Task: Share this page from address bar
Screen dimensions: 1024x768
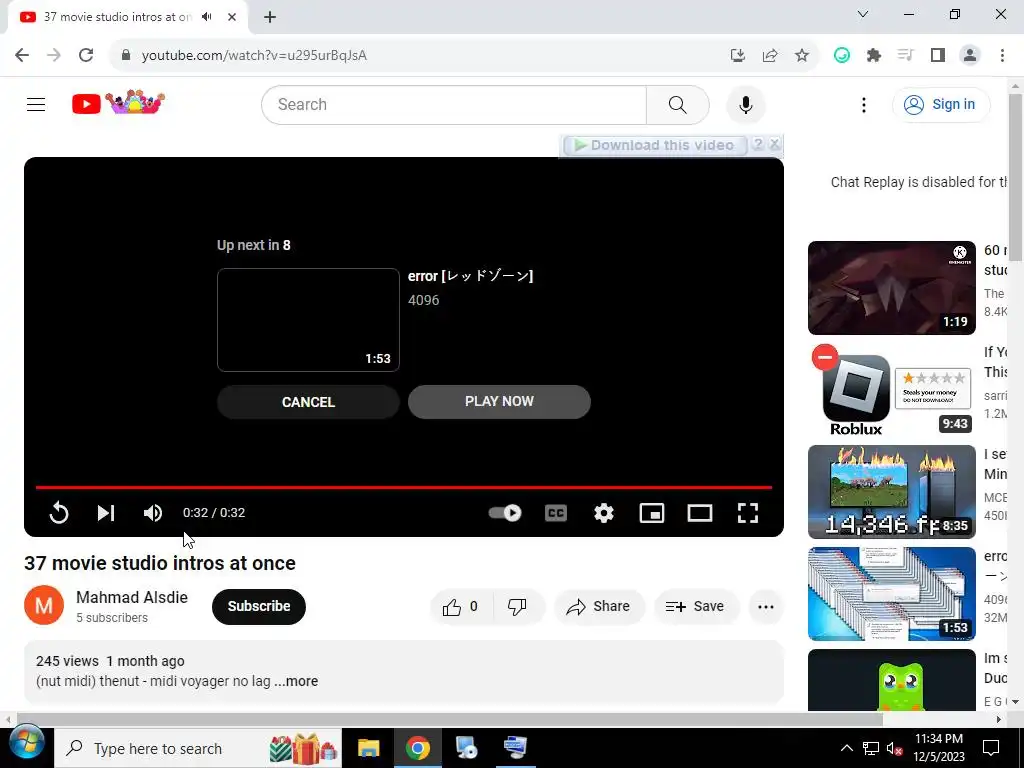Action: tap(770, 56)
